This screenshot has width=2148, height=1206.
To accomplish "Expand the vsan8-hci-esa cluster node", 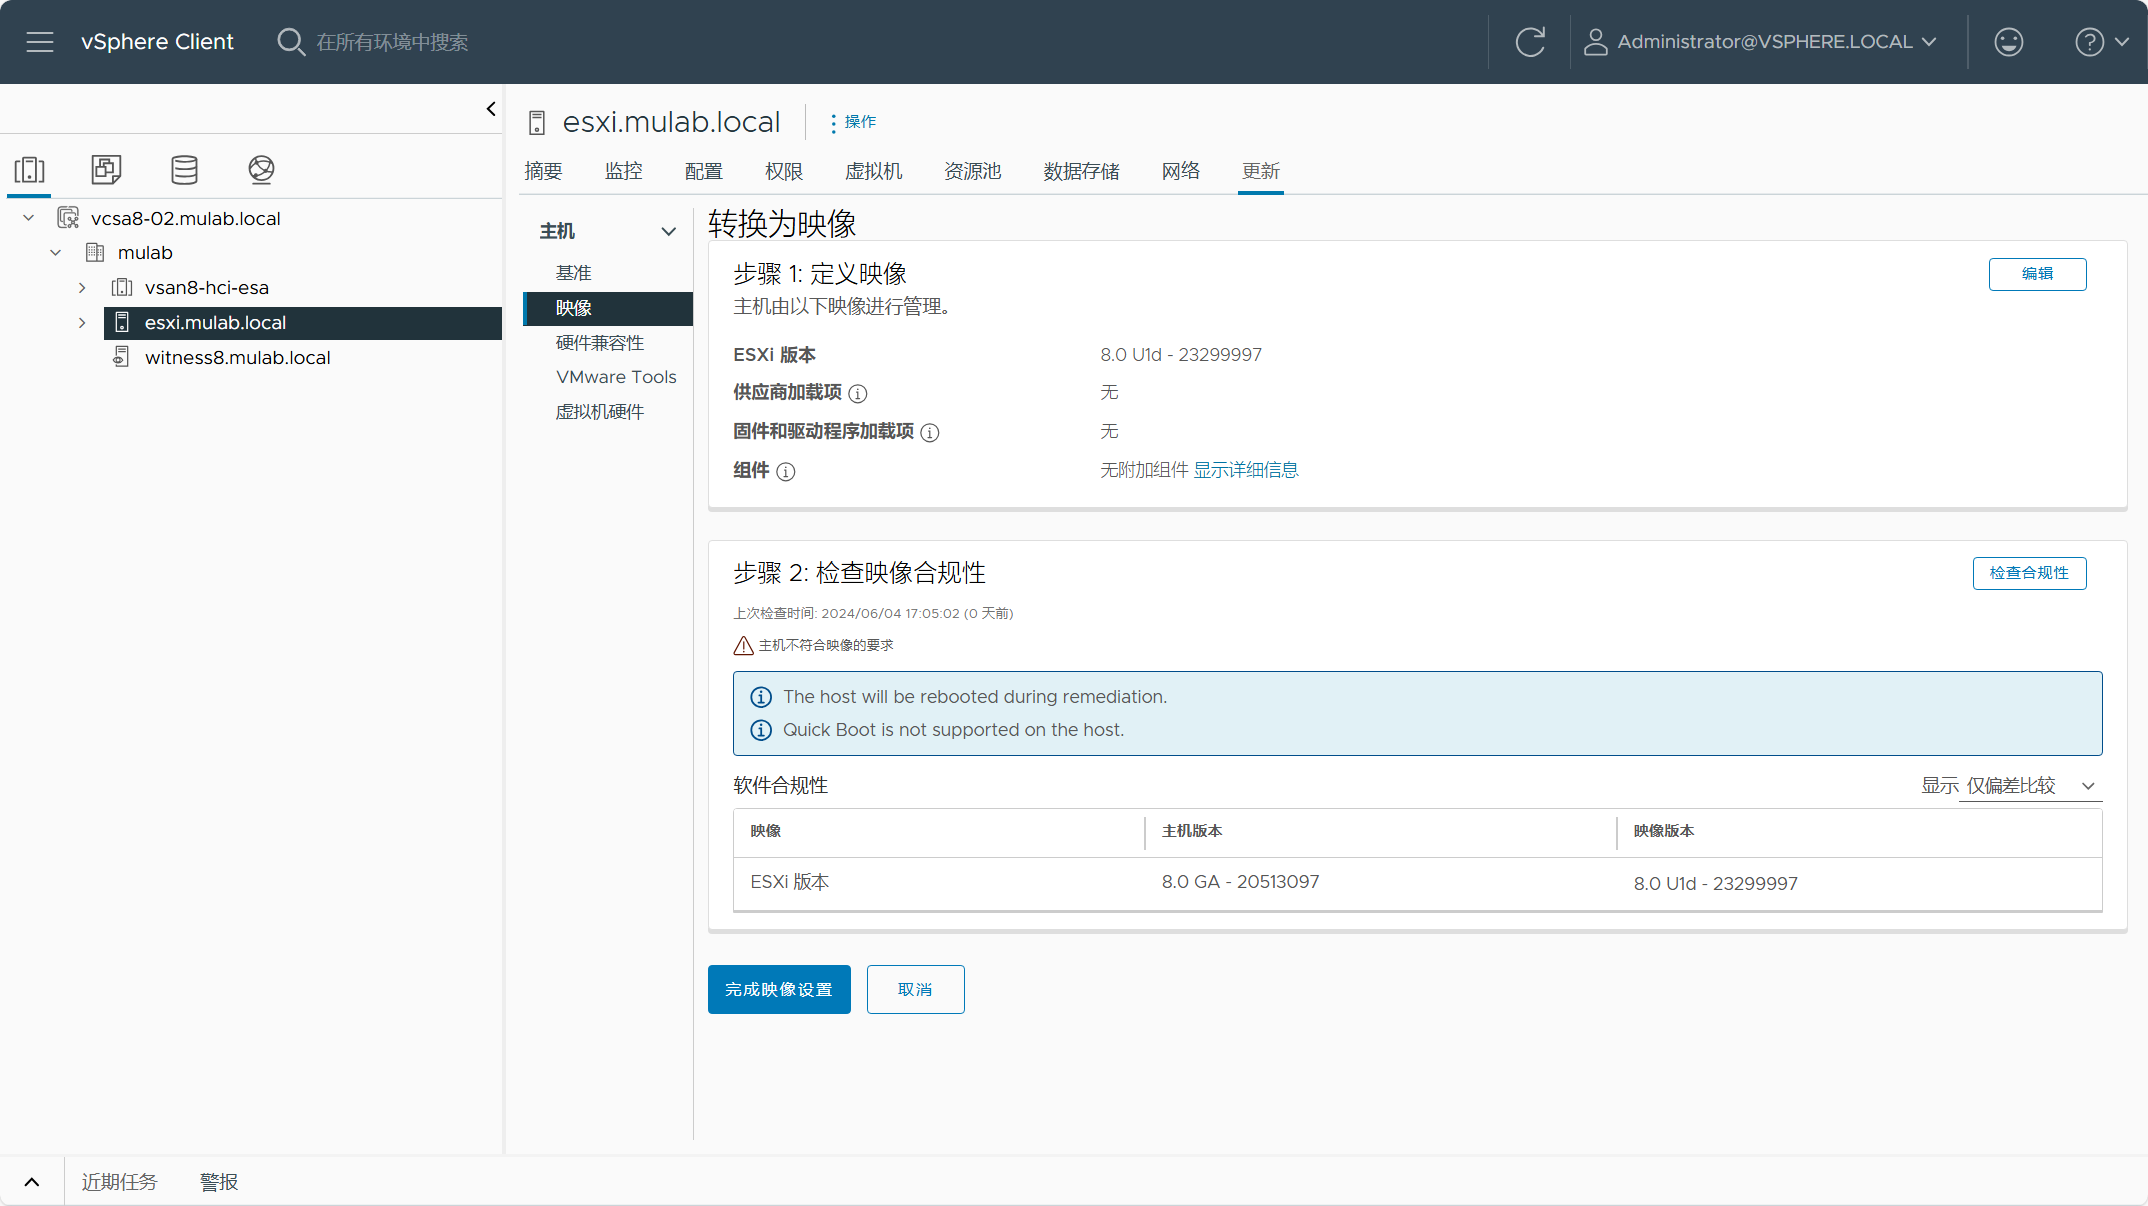I will tap(82, 288).
